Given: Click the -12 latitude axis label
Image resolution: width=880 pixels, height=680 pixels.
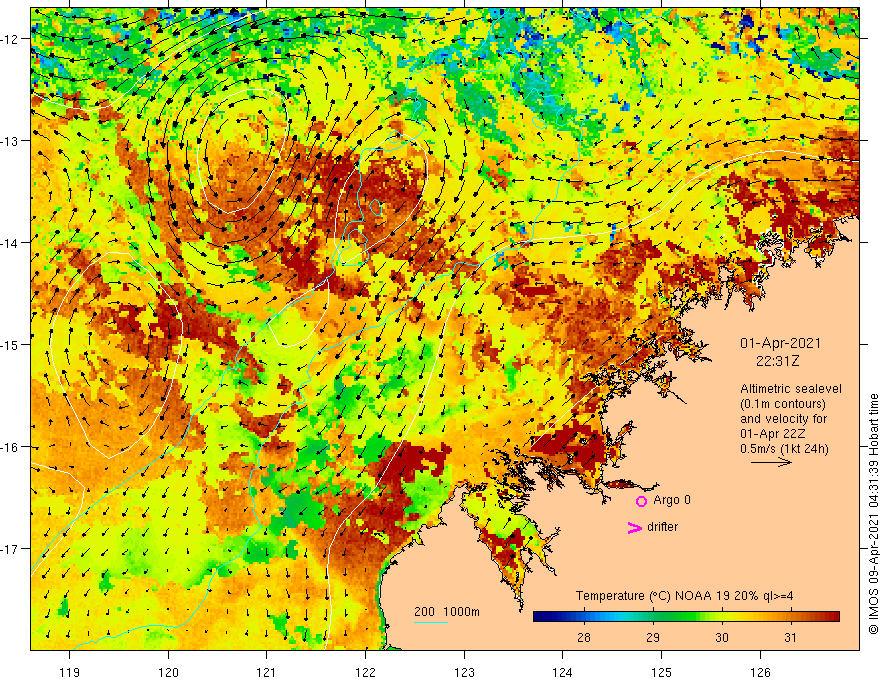Looking at the screenshot, I should (11, 39).
